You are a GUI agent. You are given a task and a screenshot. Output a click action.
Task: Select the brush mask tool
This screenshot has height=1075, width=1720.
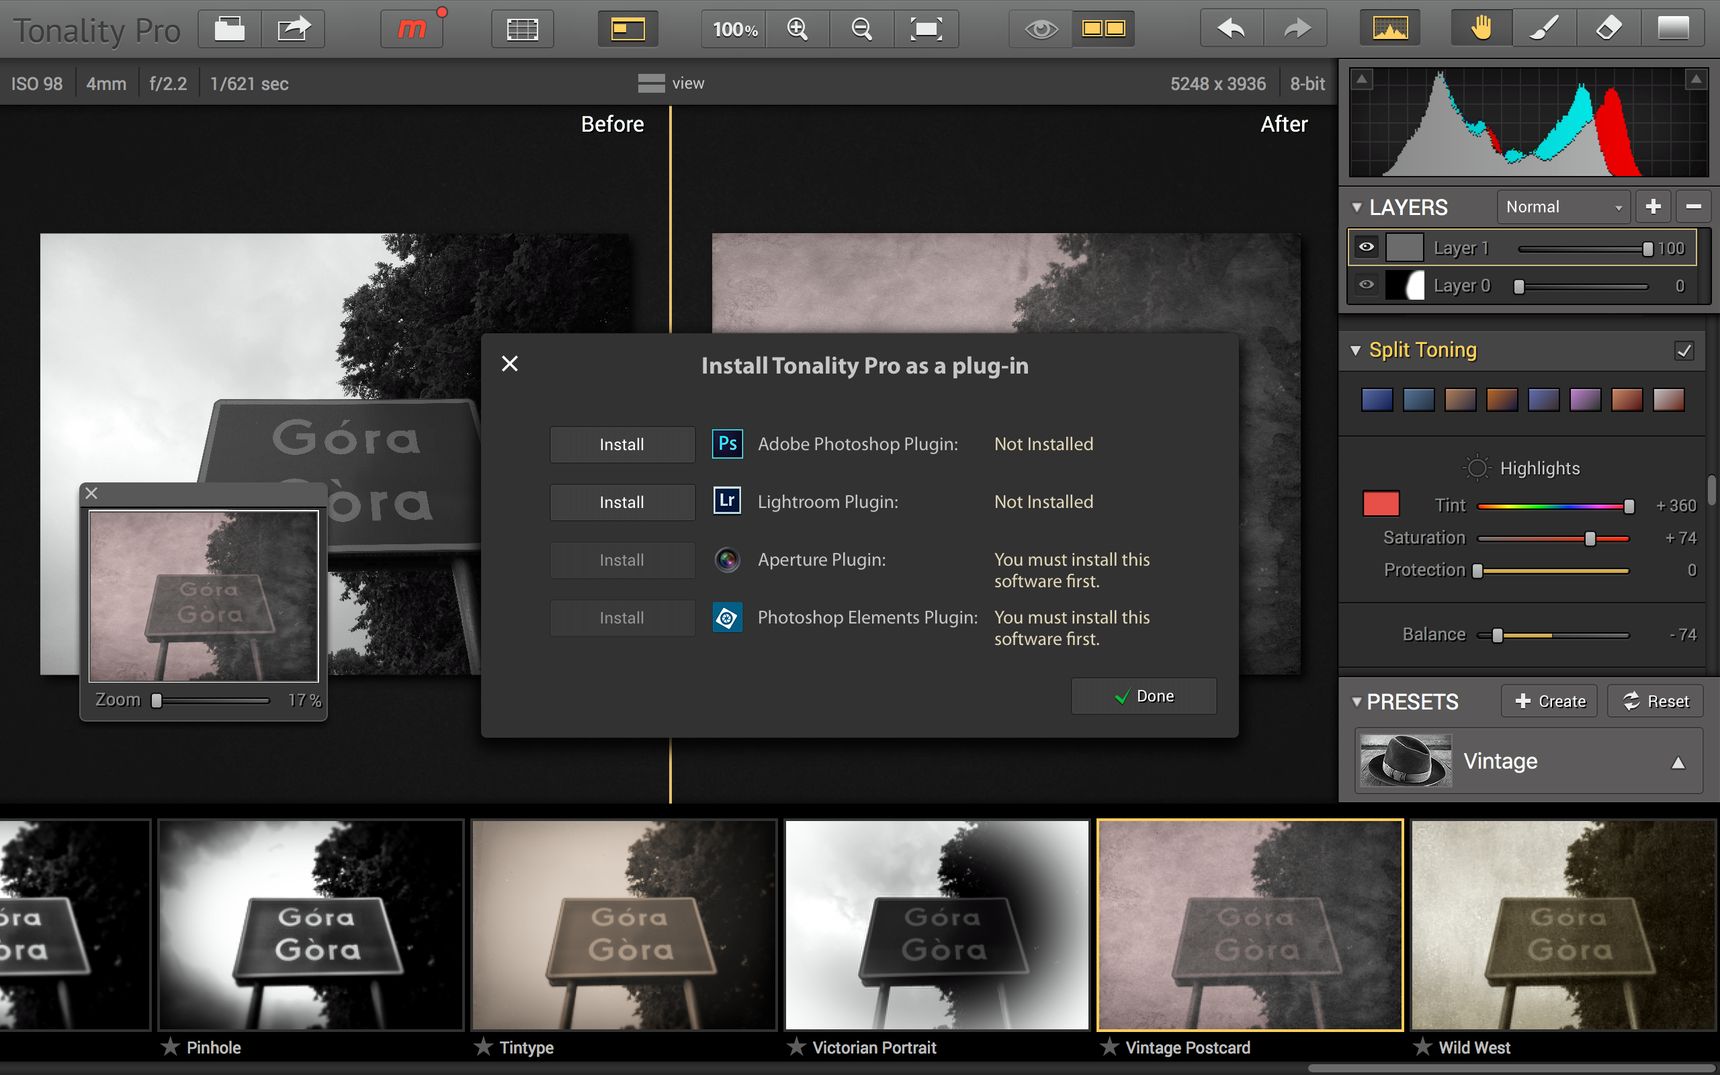coord(1545,29)
